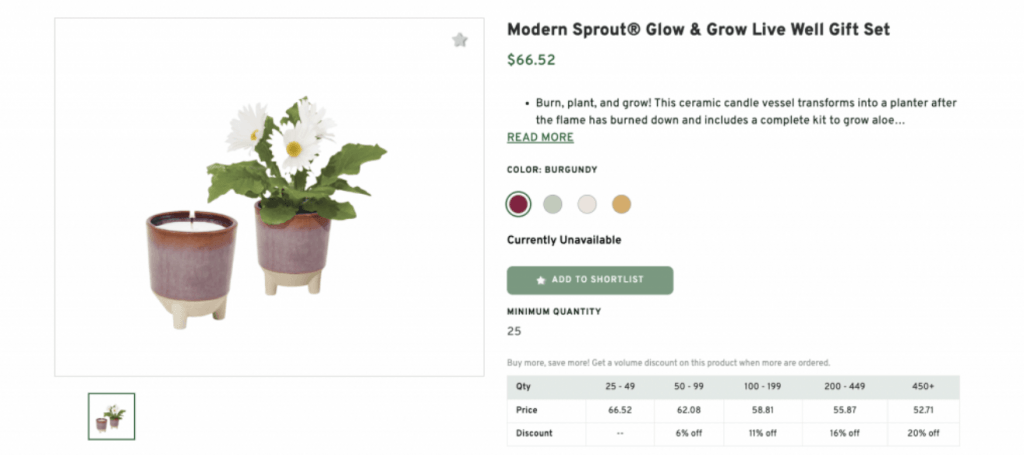The width and height of the screenshot is (1024, 455).
Task: Expand description with Read More
Action: click(540, 138)
